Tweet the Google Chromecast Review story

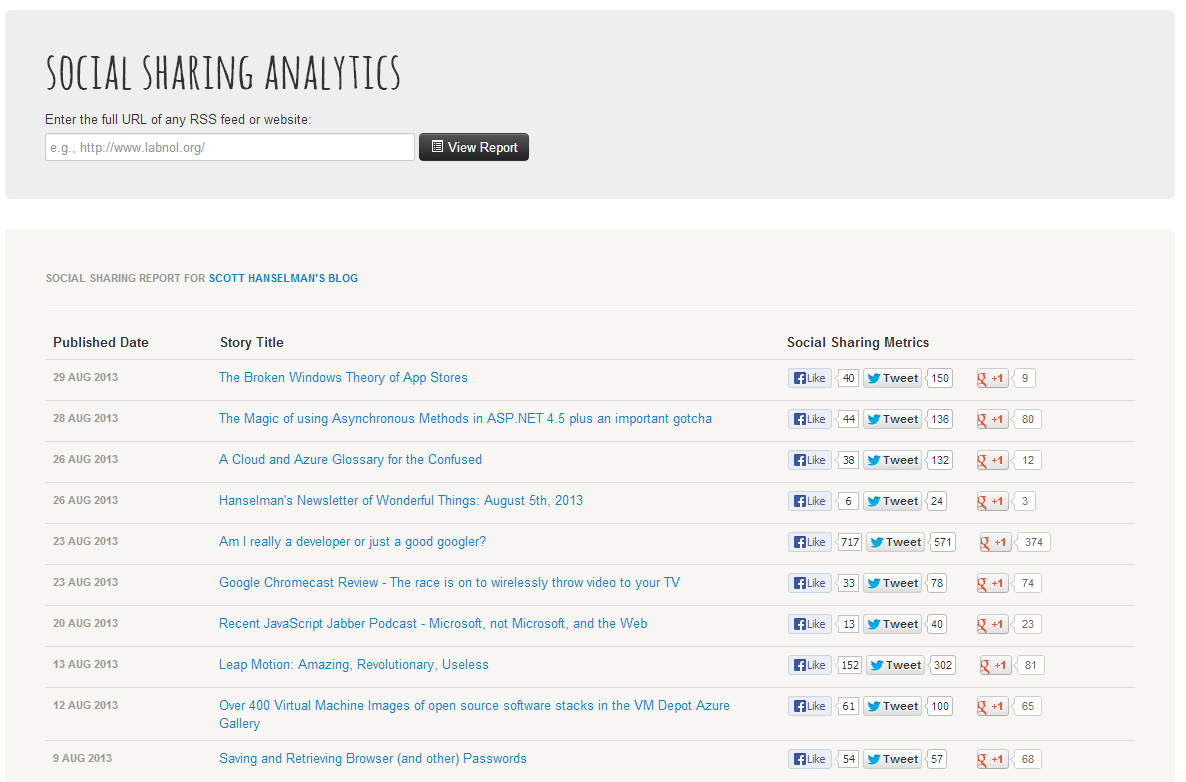tap(893, 583)
